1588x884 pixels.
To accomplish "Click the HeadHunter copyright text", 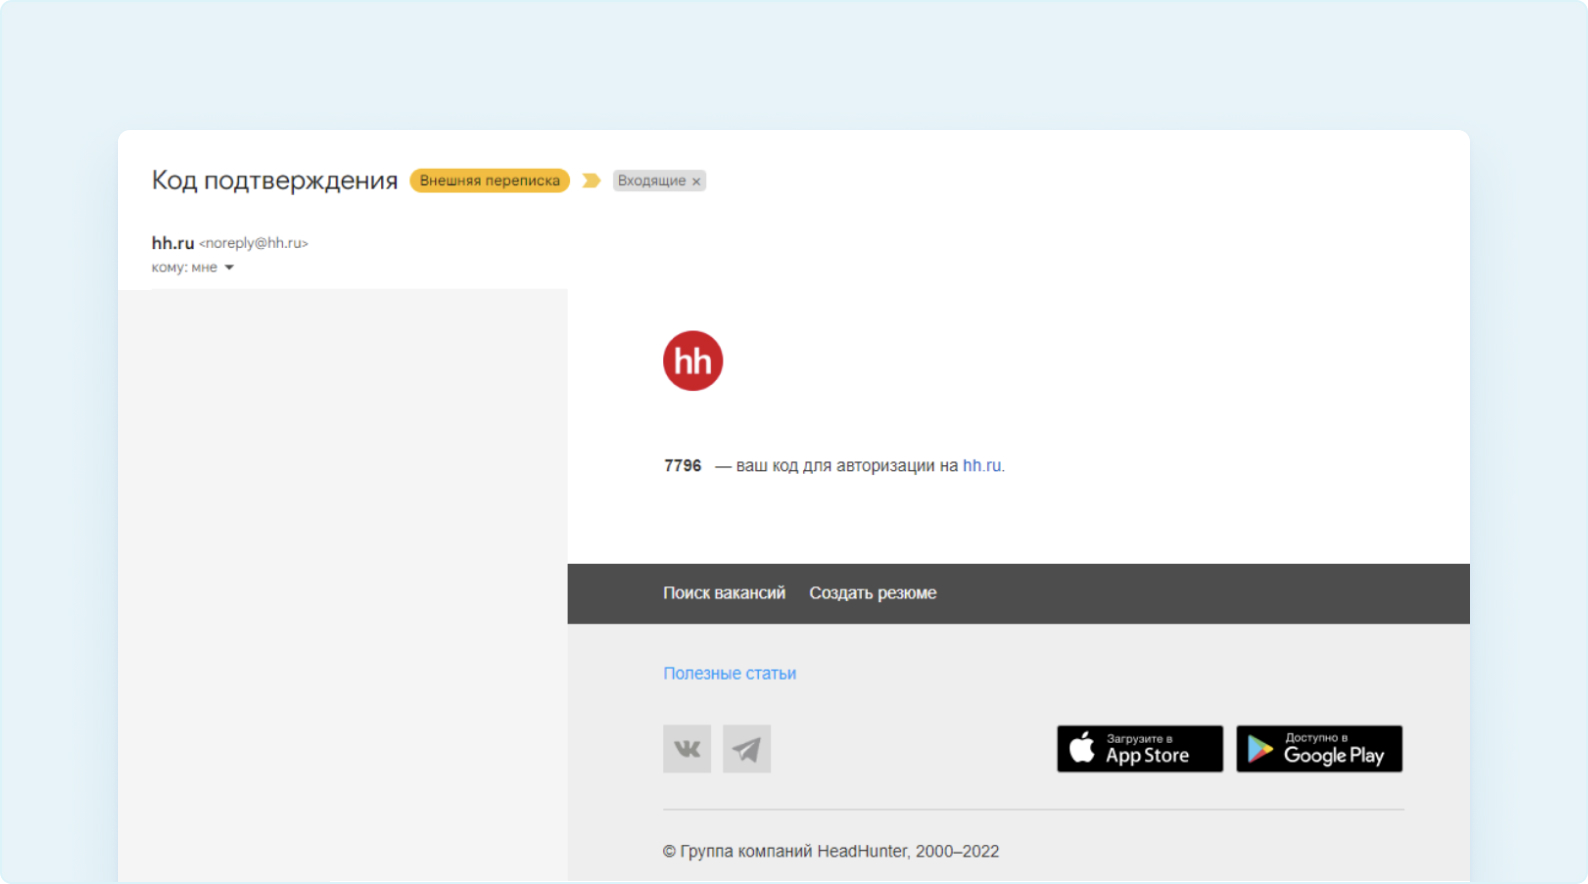I will (830, 852).
